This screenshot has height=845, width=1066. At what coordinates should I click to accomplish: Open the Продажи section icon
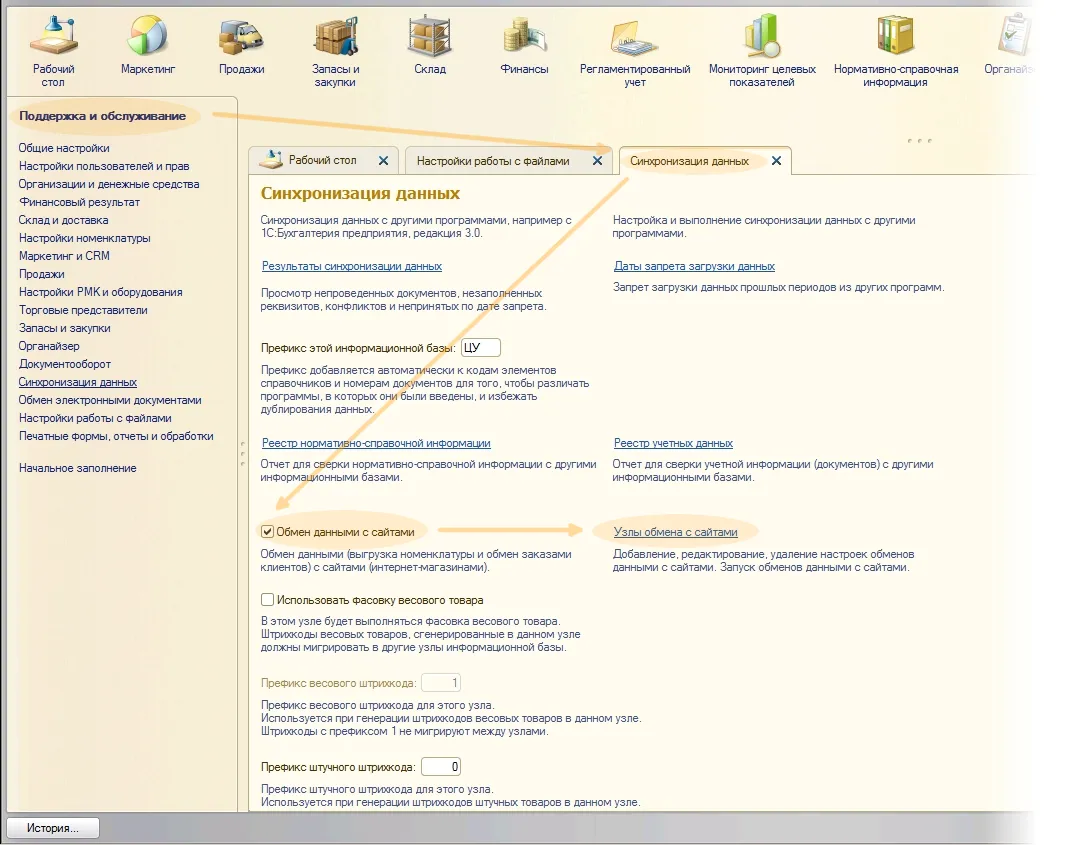pos(241,36)
